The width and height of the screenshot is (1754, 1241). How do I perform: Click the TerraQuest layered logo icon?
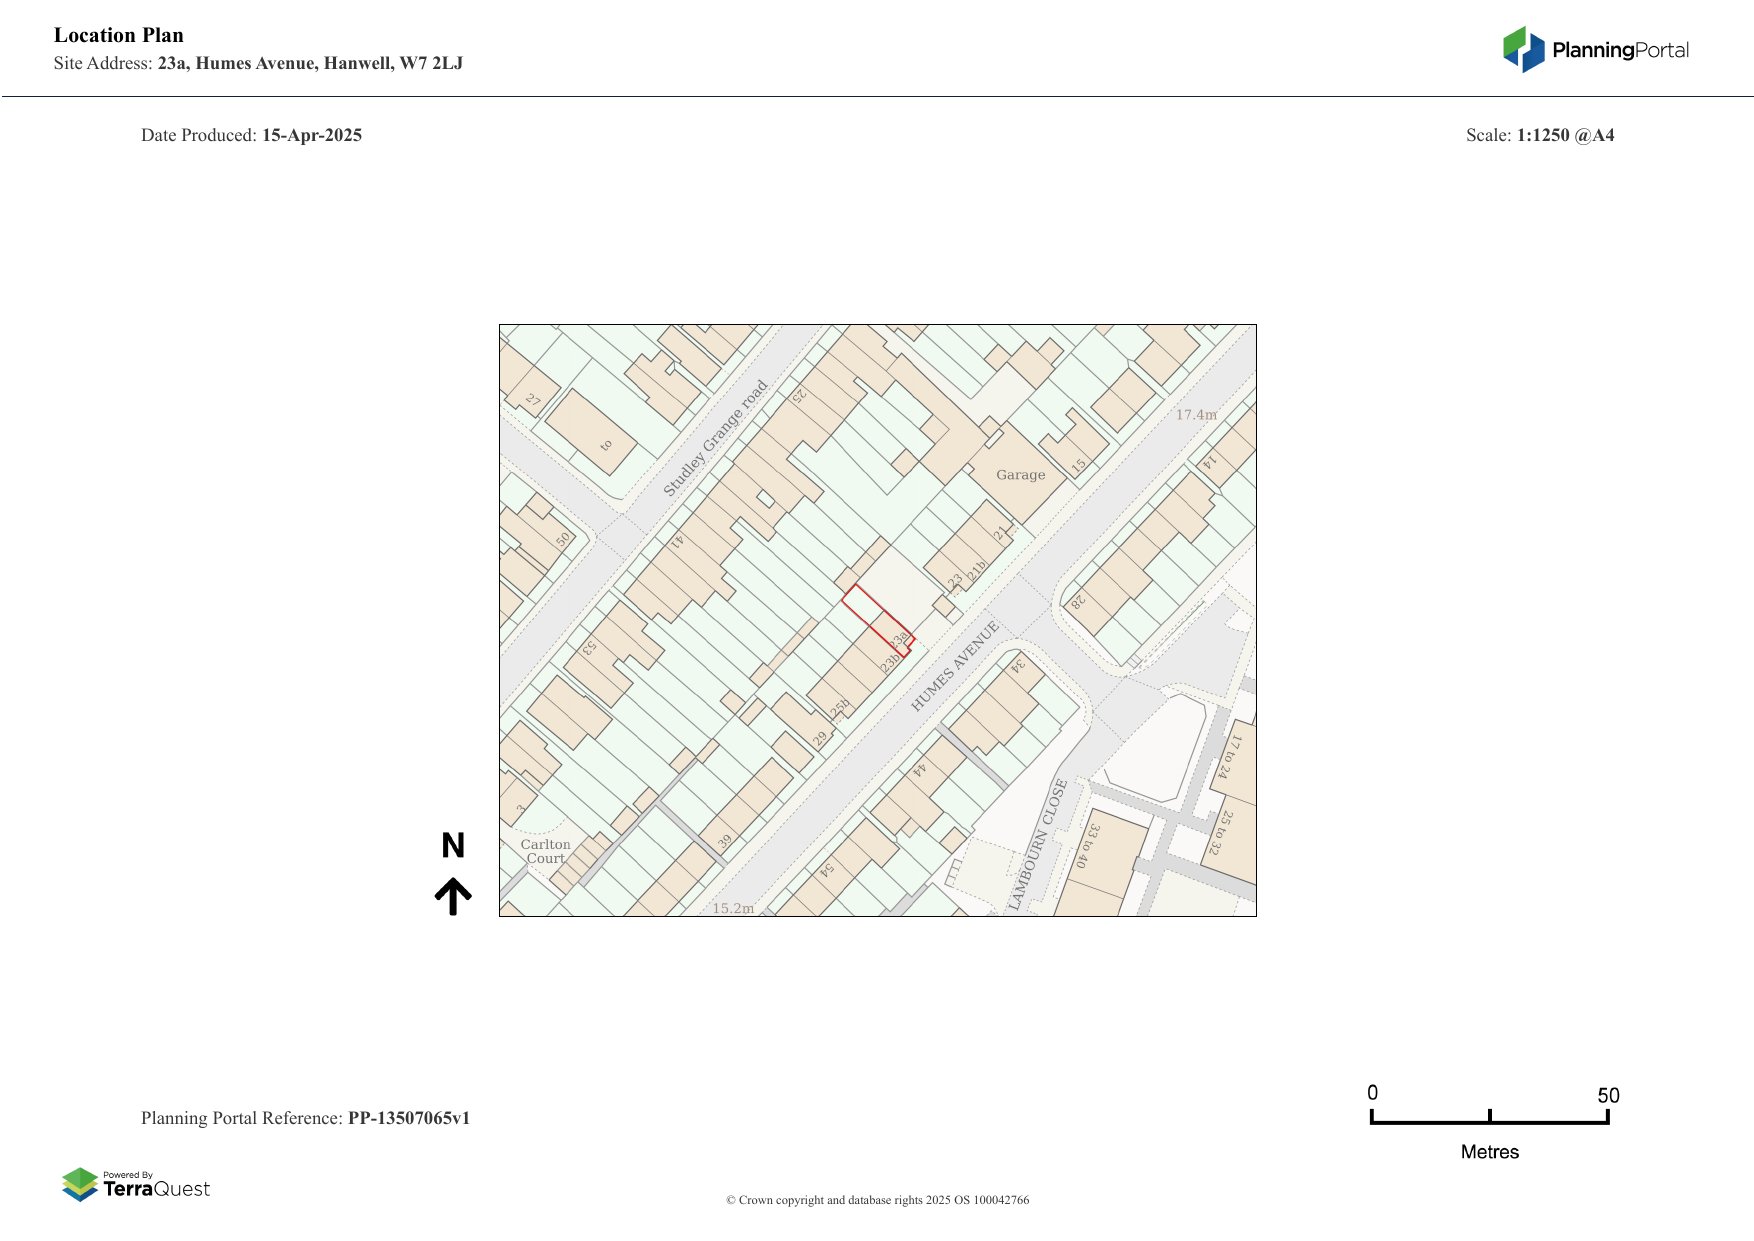(x=80, y=1185)
